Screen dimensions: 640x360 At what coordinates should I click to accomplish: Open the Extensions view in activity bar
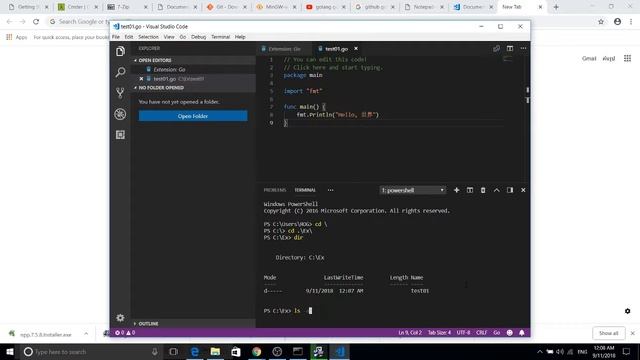(x=120, y=135)
